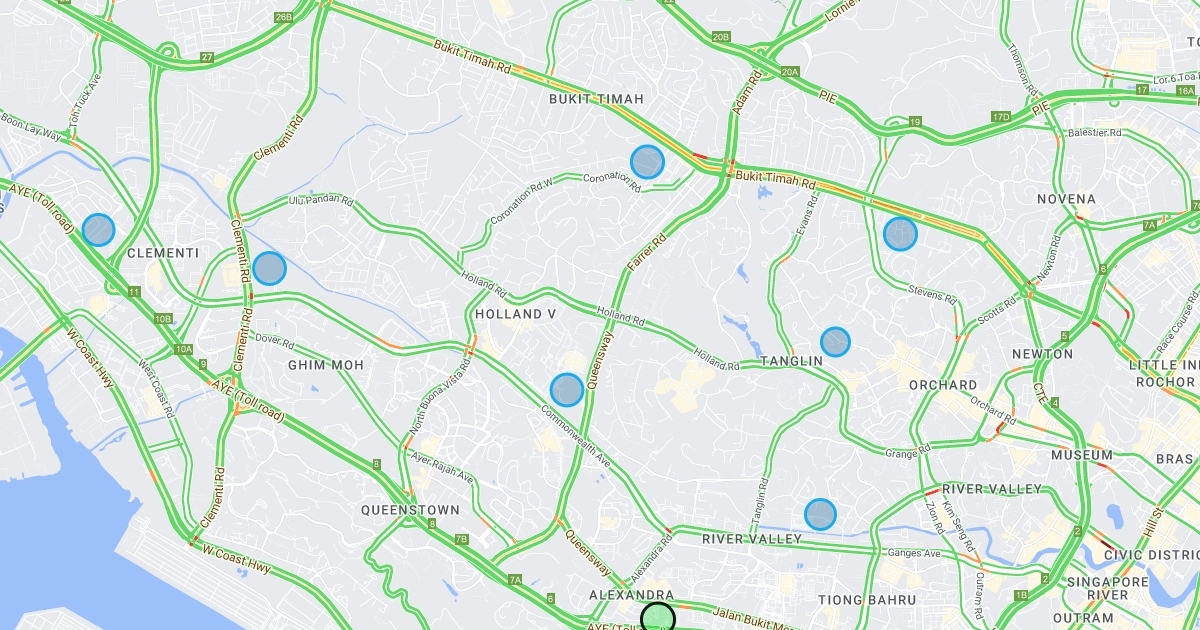
Task: Click the blue marker near the Tanglin label
Action: (x=835, y=342)
